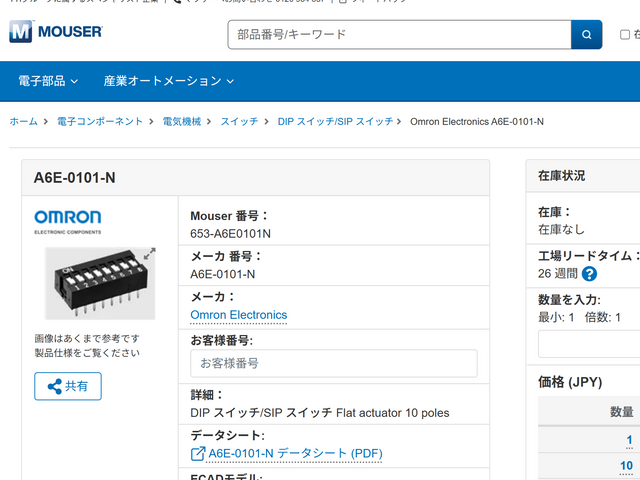Open 電子コンポーネント breadcrumb link

[100, 122]
